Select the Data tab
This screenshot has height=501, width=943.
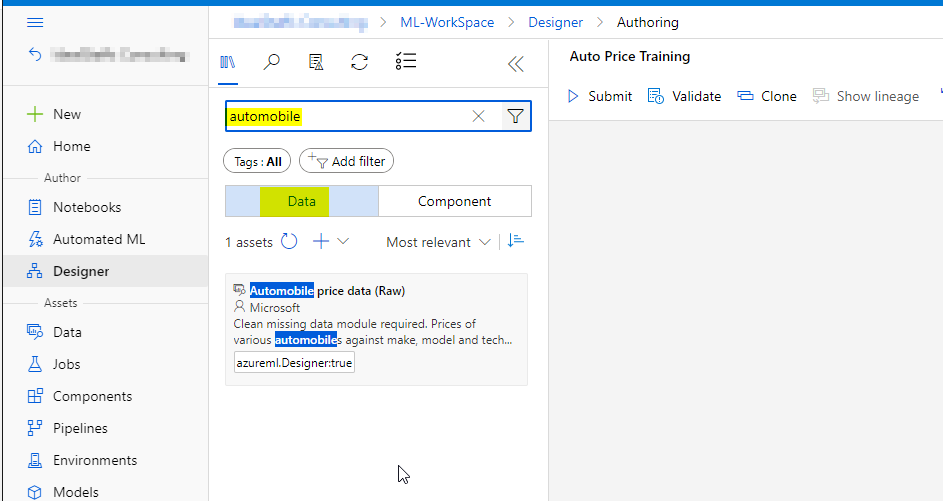point(301,201)
